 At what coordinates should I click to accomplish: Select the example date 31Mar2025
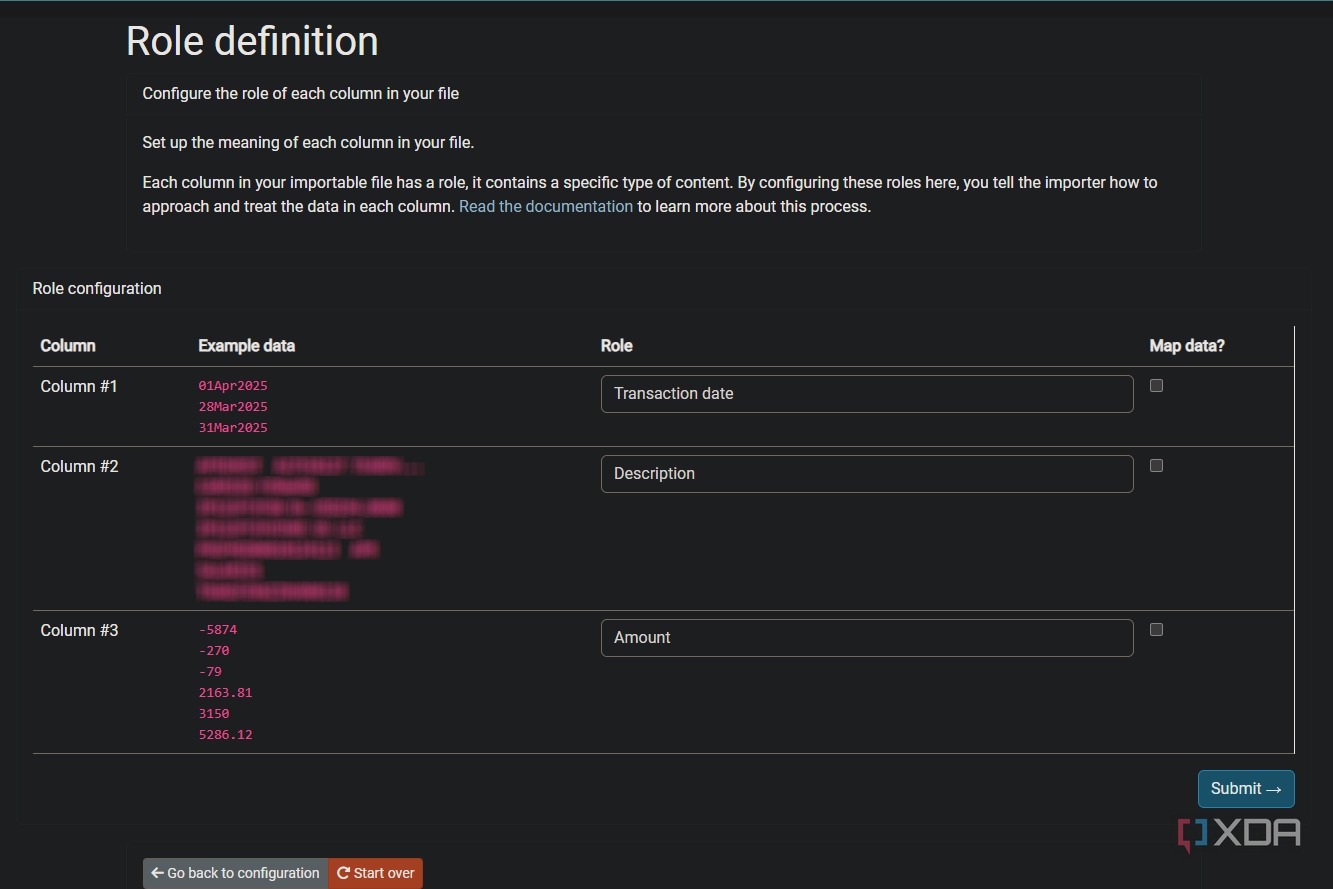(x=233, y=428)
